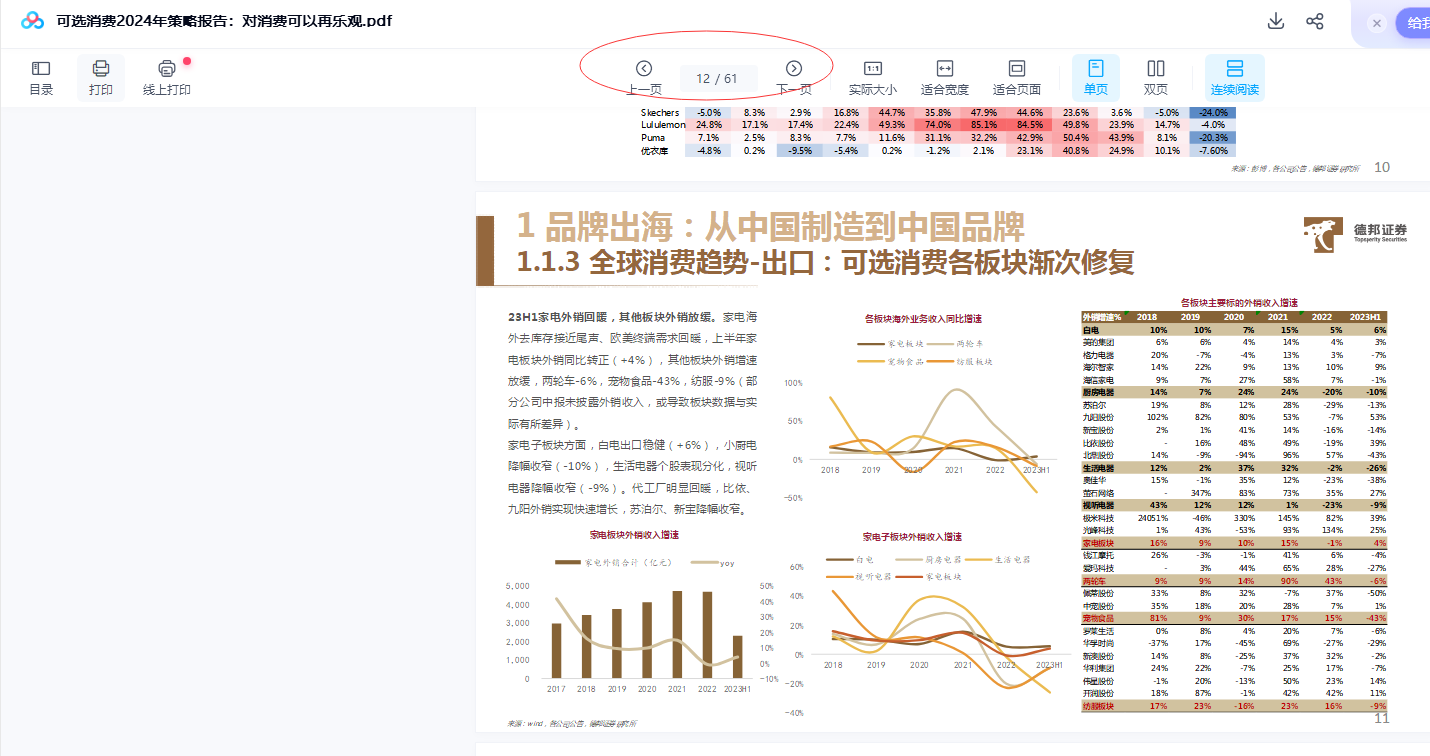Toggle 连续阅读 continuous reading mode
Screen dimensions: 1430x756
click(x=1234, y=77)
